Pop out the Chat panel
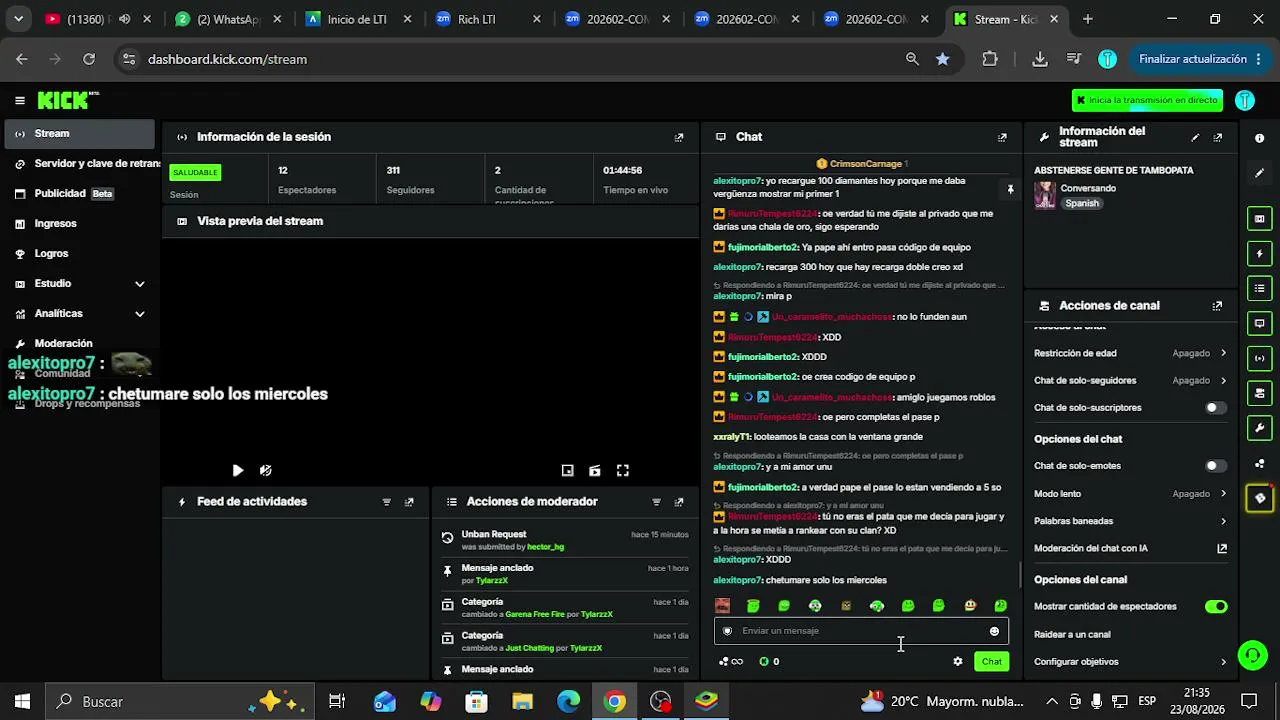The height and width of the screenshot is (720, 1280). tap(1002, 137)
